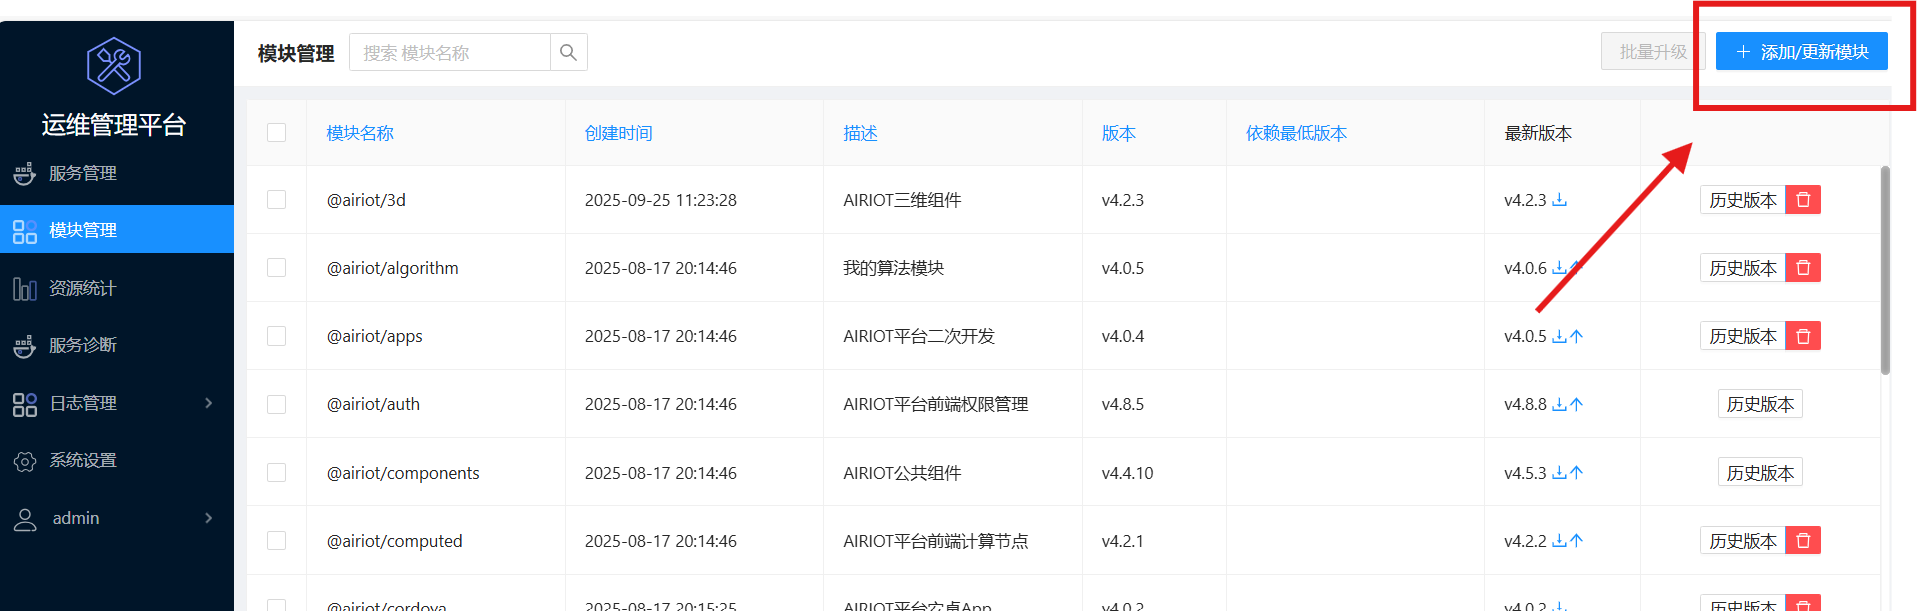Viewport: 1917px width, 611px height.
Task: Expand the admin user menu
Action: point(116,518)
